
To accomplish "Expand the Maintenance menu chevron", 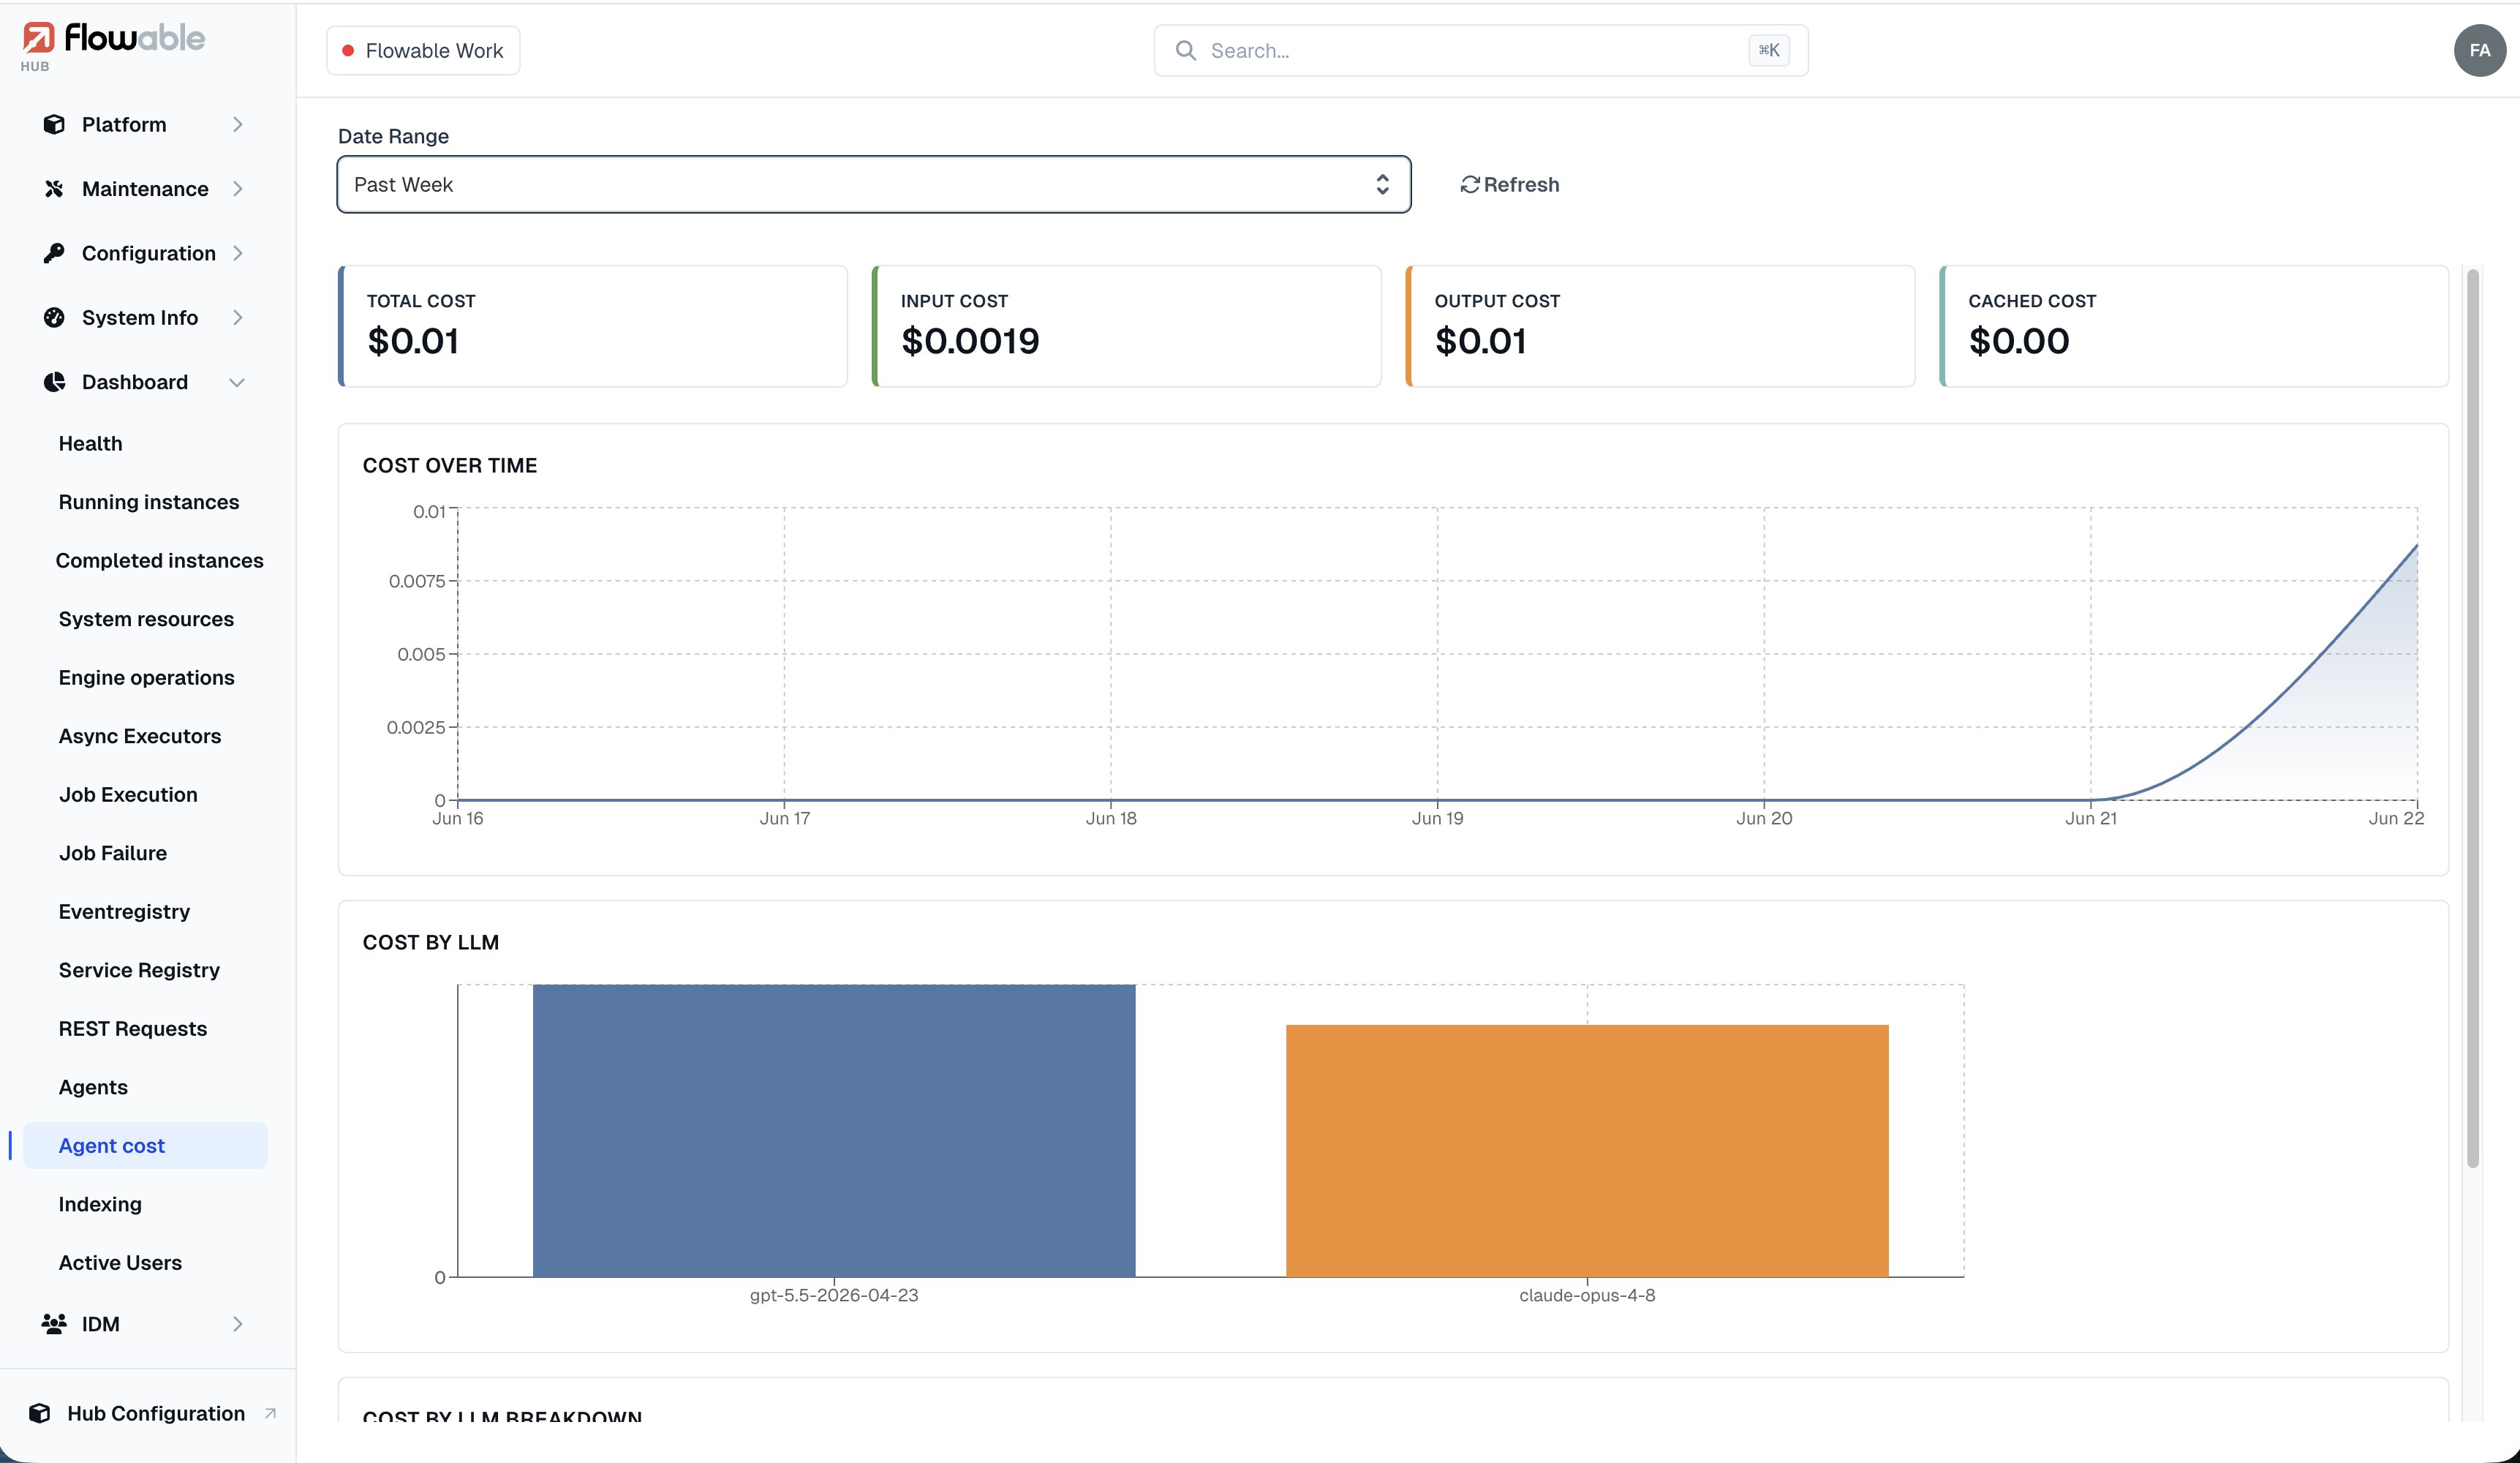I will (x=238, y=189).
